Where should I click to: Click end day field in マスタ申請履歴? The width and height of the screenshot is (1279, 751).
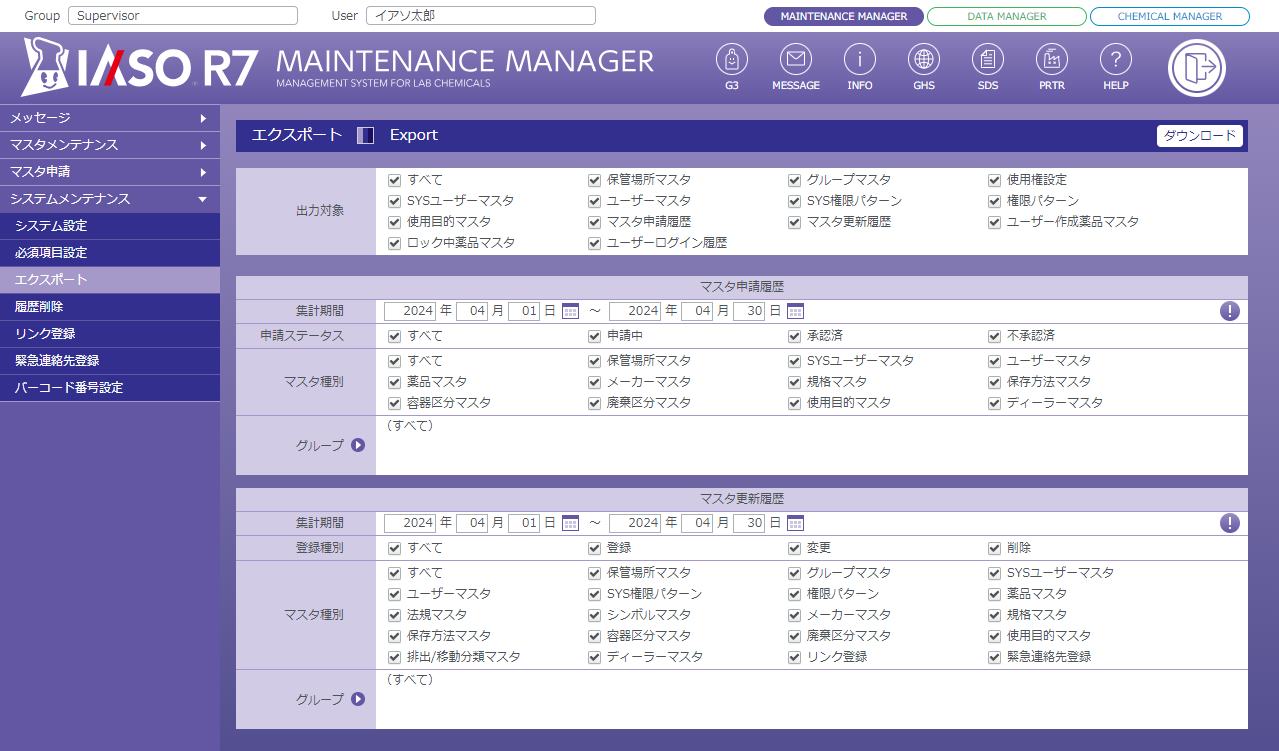click(749, 311)
